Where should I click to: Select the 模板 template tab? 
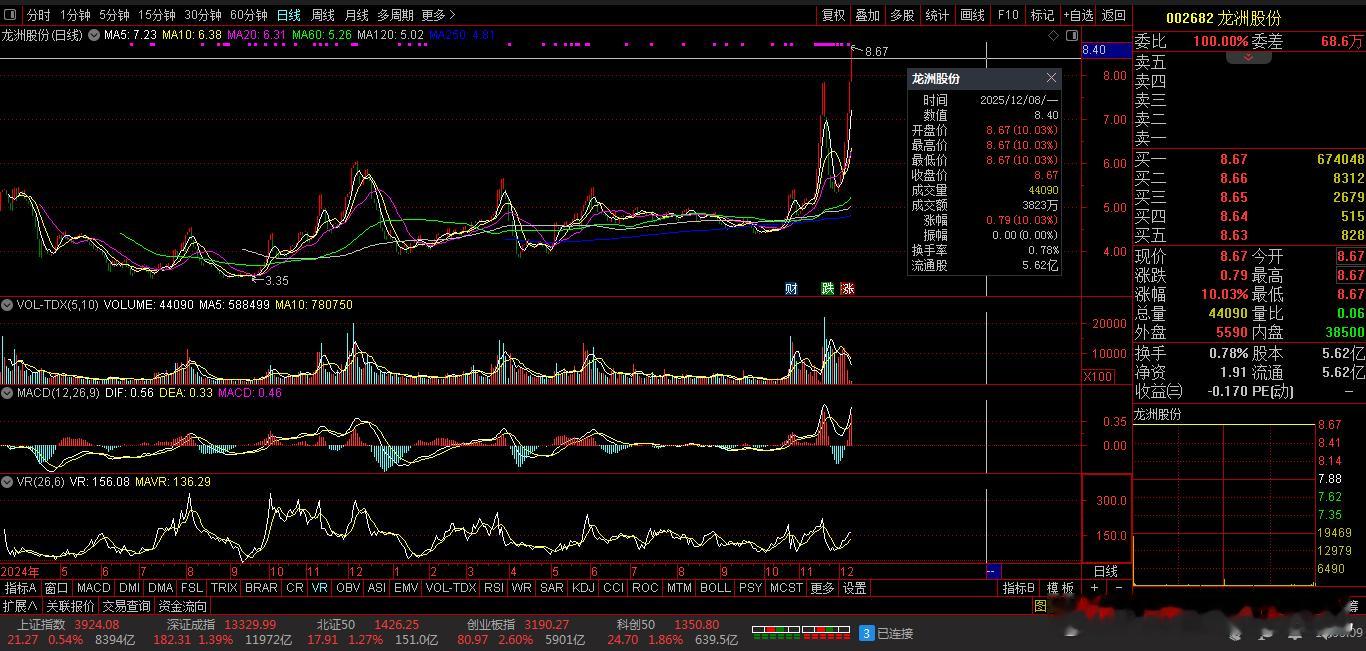[x=1060, y=588]
